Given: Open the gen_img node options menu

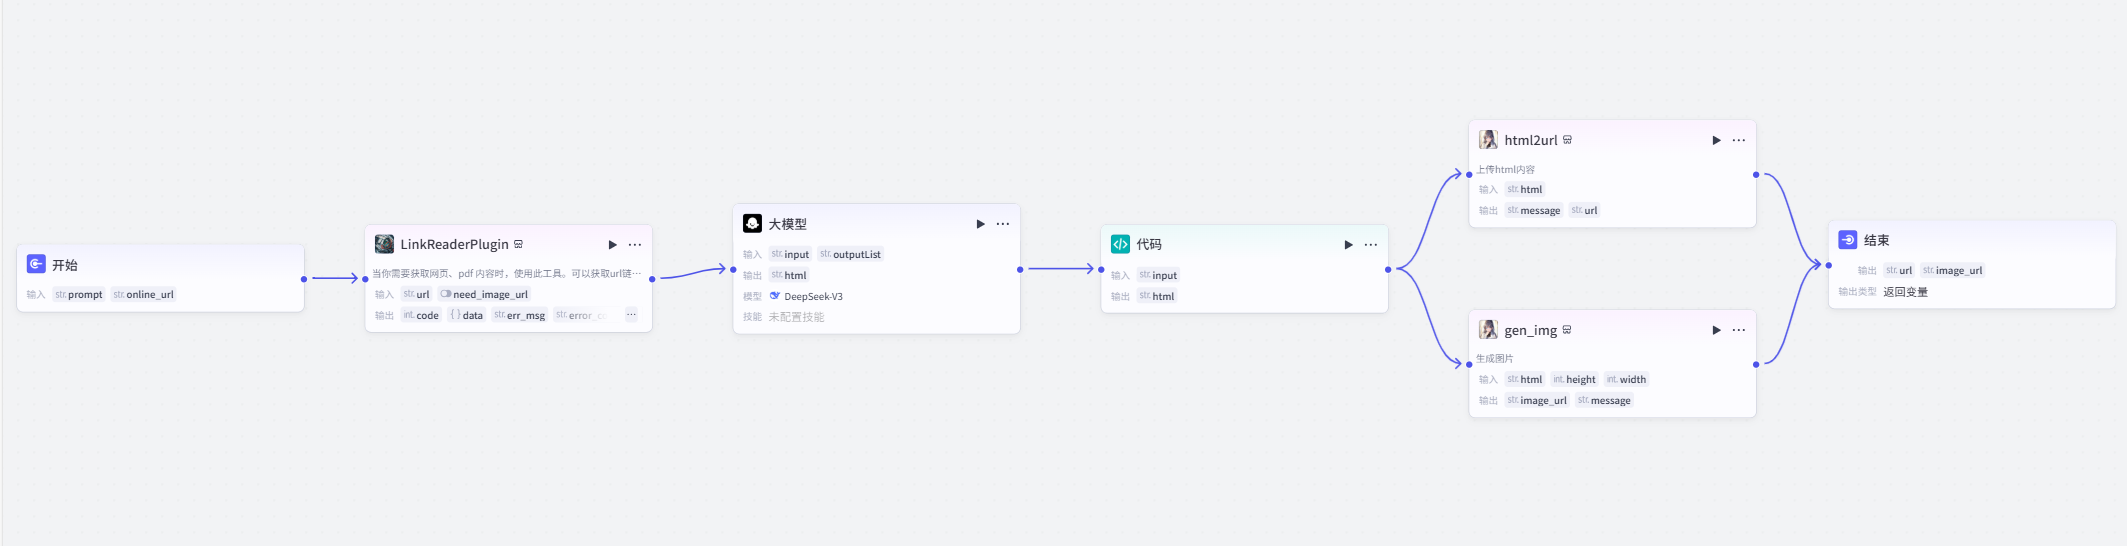Looking at the screenshot, I should coord(1739,330).
